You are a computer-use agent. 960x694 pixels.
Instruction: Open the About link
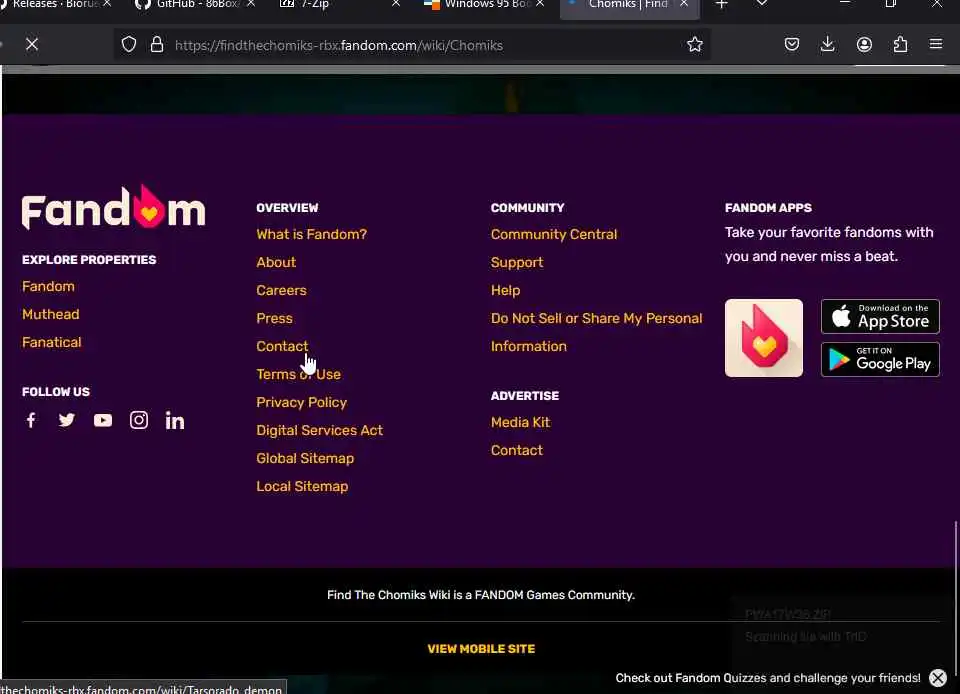[x=276, y=263]
